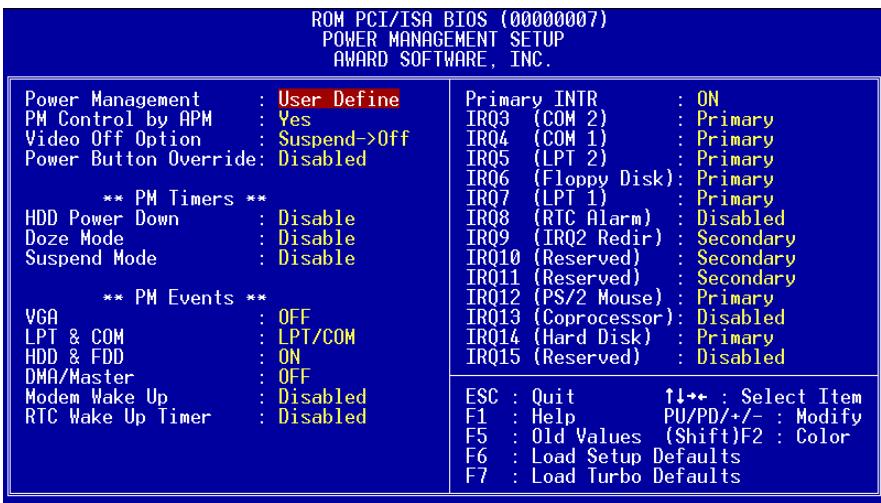Select the IRQ14 Hard Disk Primary value
881x503 pixels.
click(x=735, y=337)
